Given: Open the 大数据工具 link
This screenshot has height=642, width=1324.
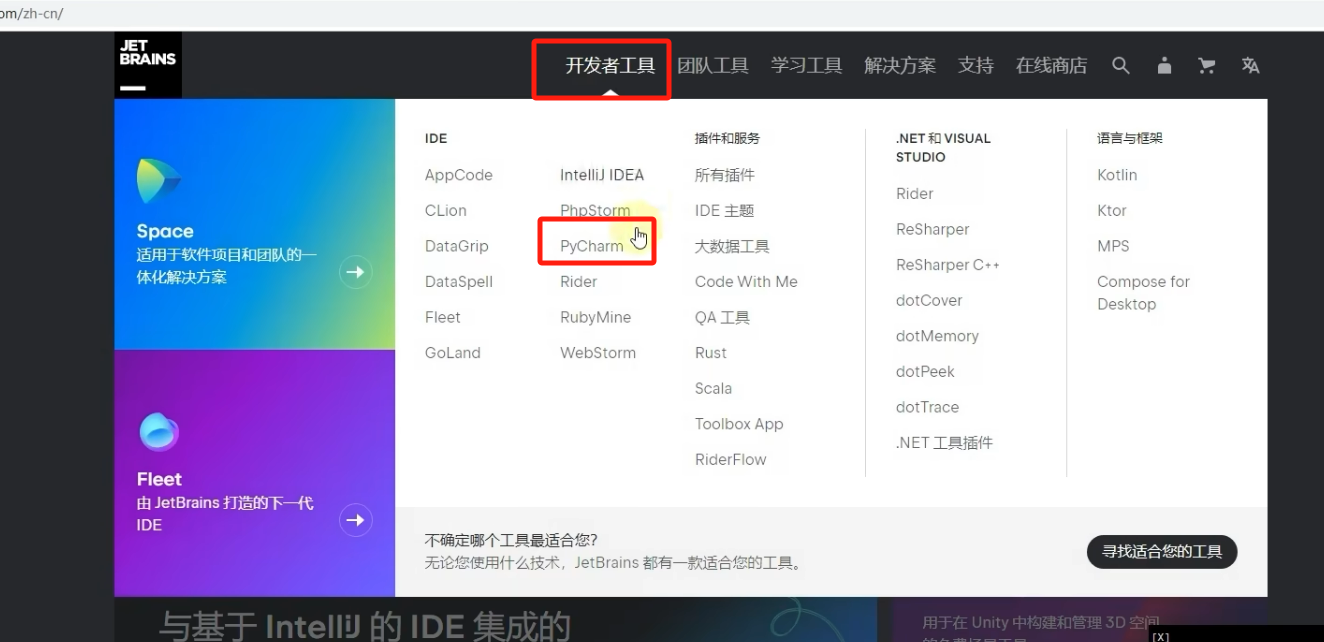Looking at the screenshot, I should pos(732,246).
